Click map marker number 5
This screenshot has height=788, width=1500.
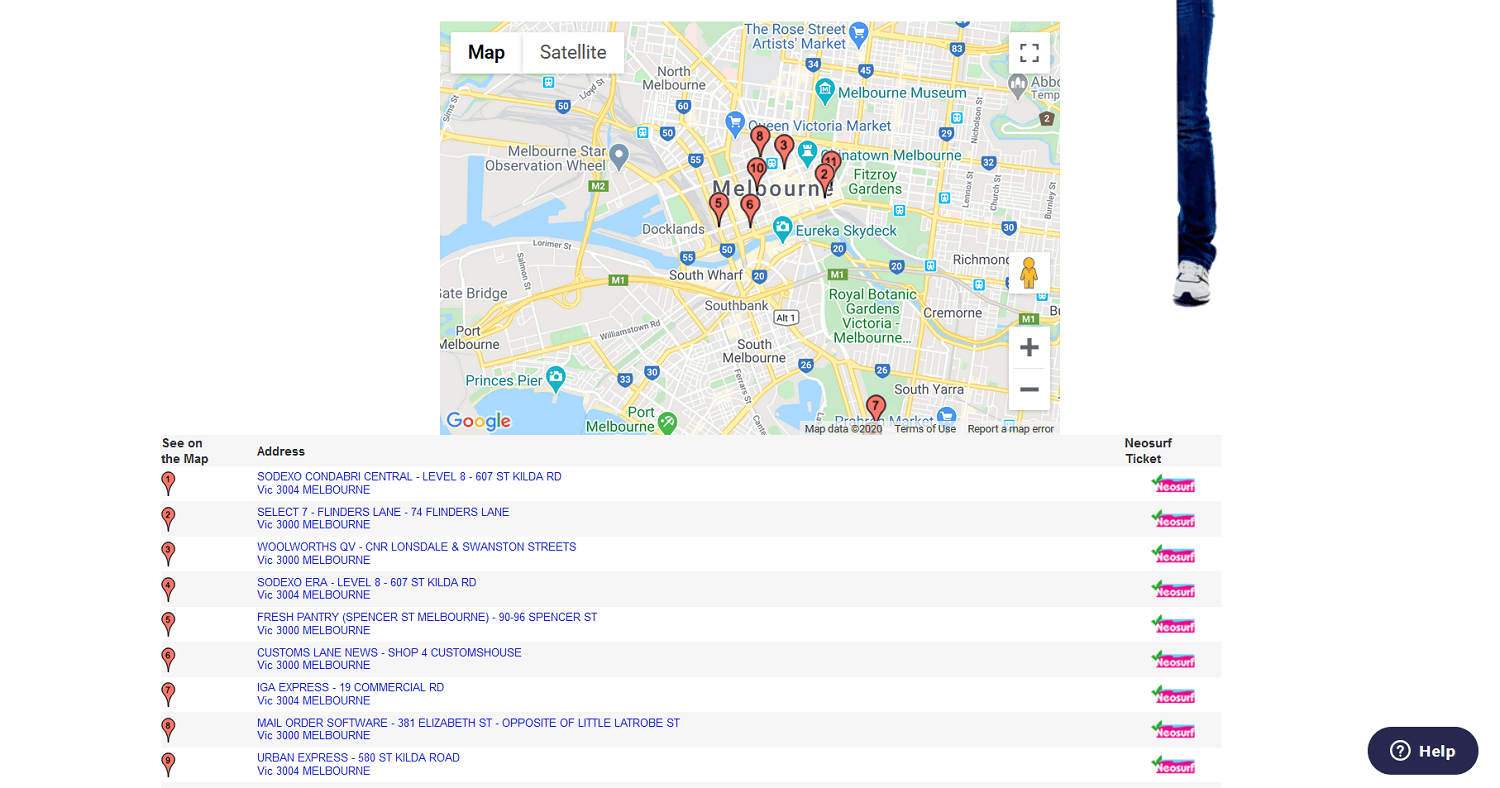tap(718, 208)
